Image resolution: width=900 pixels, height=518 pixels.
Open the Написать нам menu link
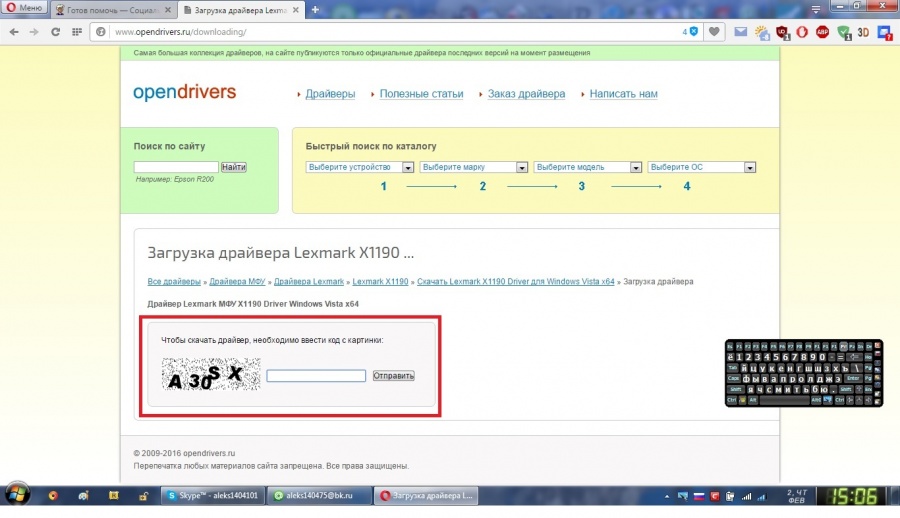tap(623, 94)
